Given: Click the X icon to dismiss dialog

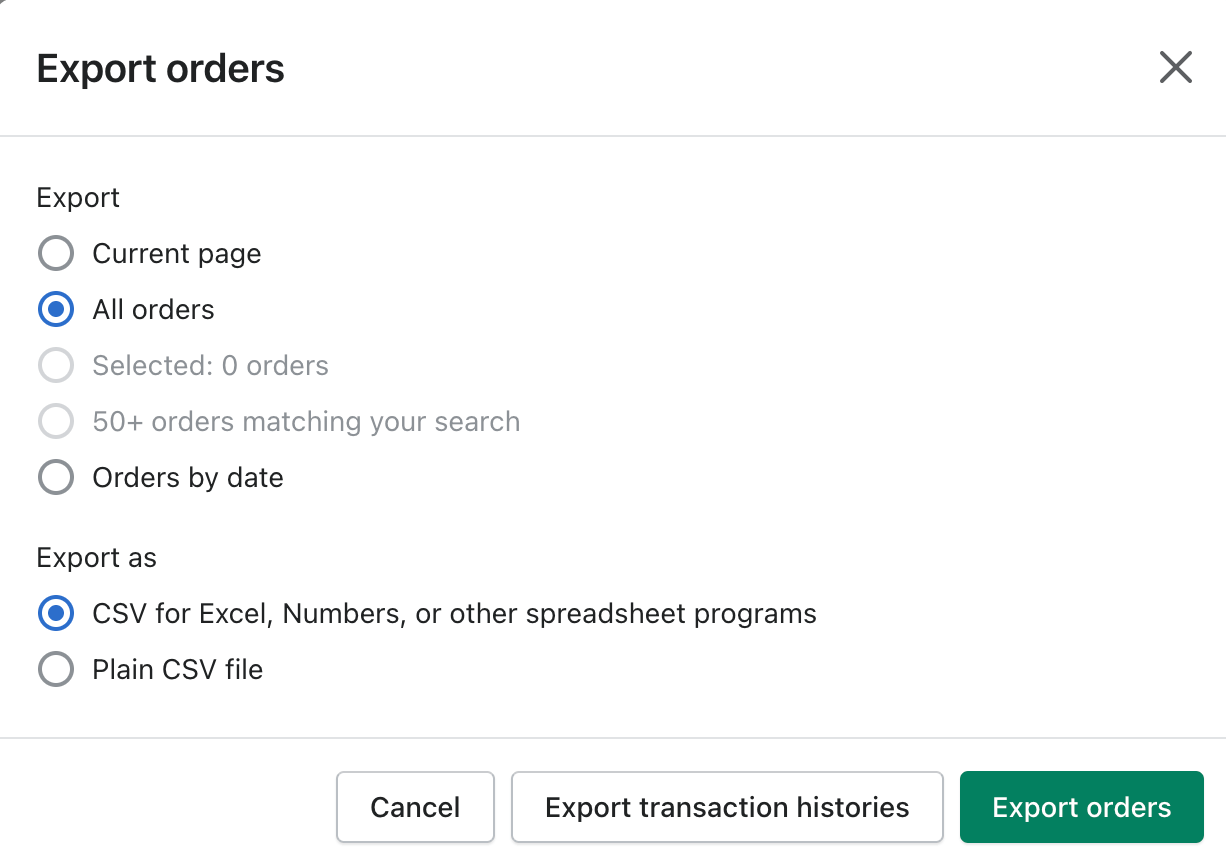Looking at the screenshot, I should [x=1175, y=67].
